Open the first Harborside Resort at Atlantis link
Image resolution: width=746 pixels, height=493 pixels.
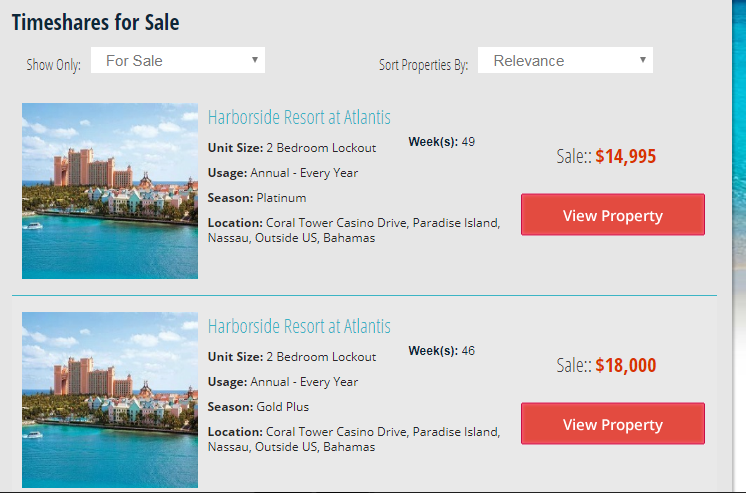[299, 117]
